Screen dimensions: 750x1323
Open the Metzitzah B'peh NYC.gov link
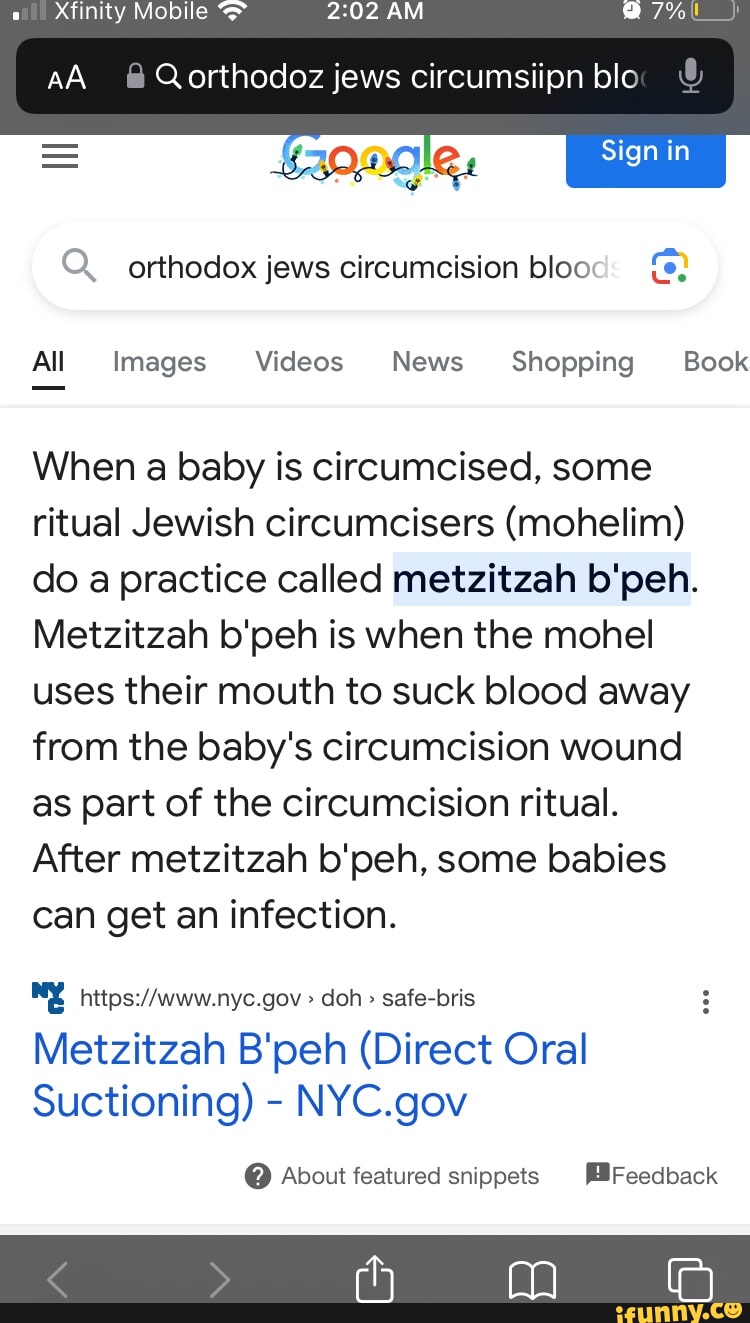point(309,1075)
